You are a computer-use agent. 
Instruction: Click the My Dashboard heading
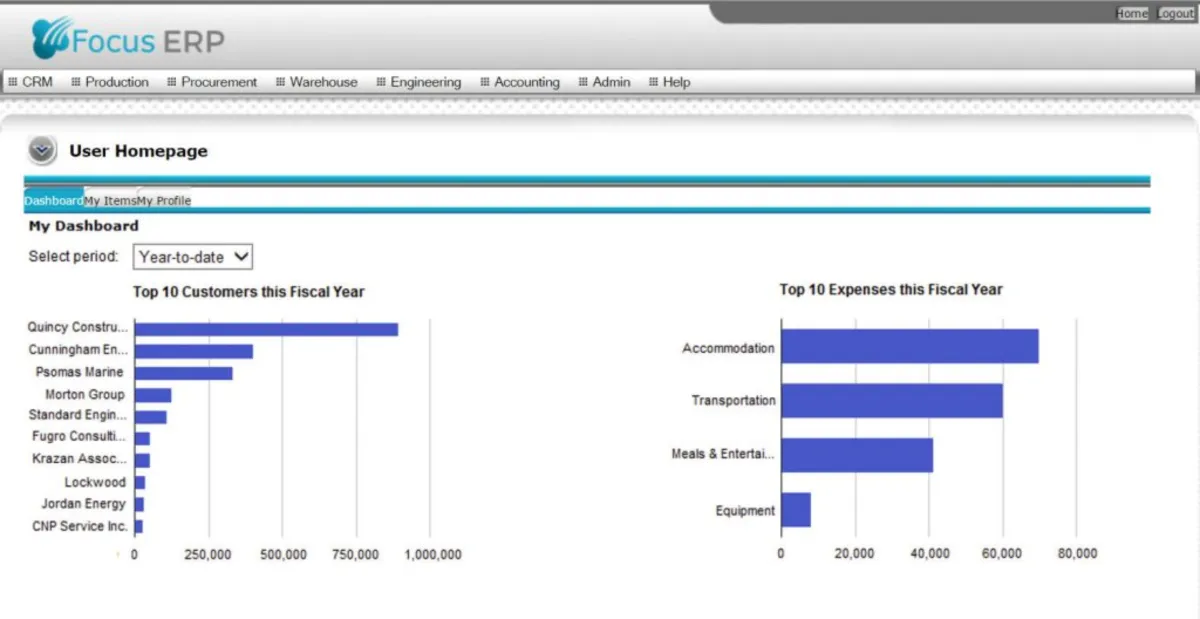click(x=84, y=226)
